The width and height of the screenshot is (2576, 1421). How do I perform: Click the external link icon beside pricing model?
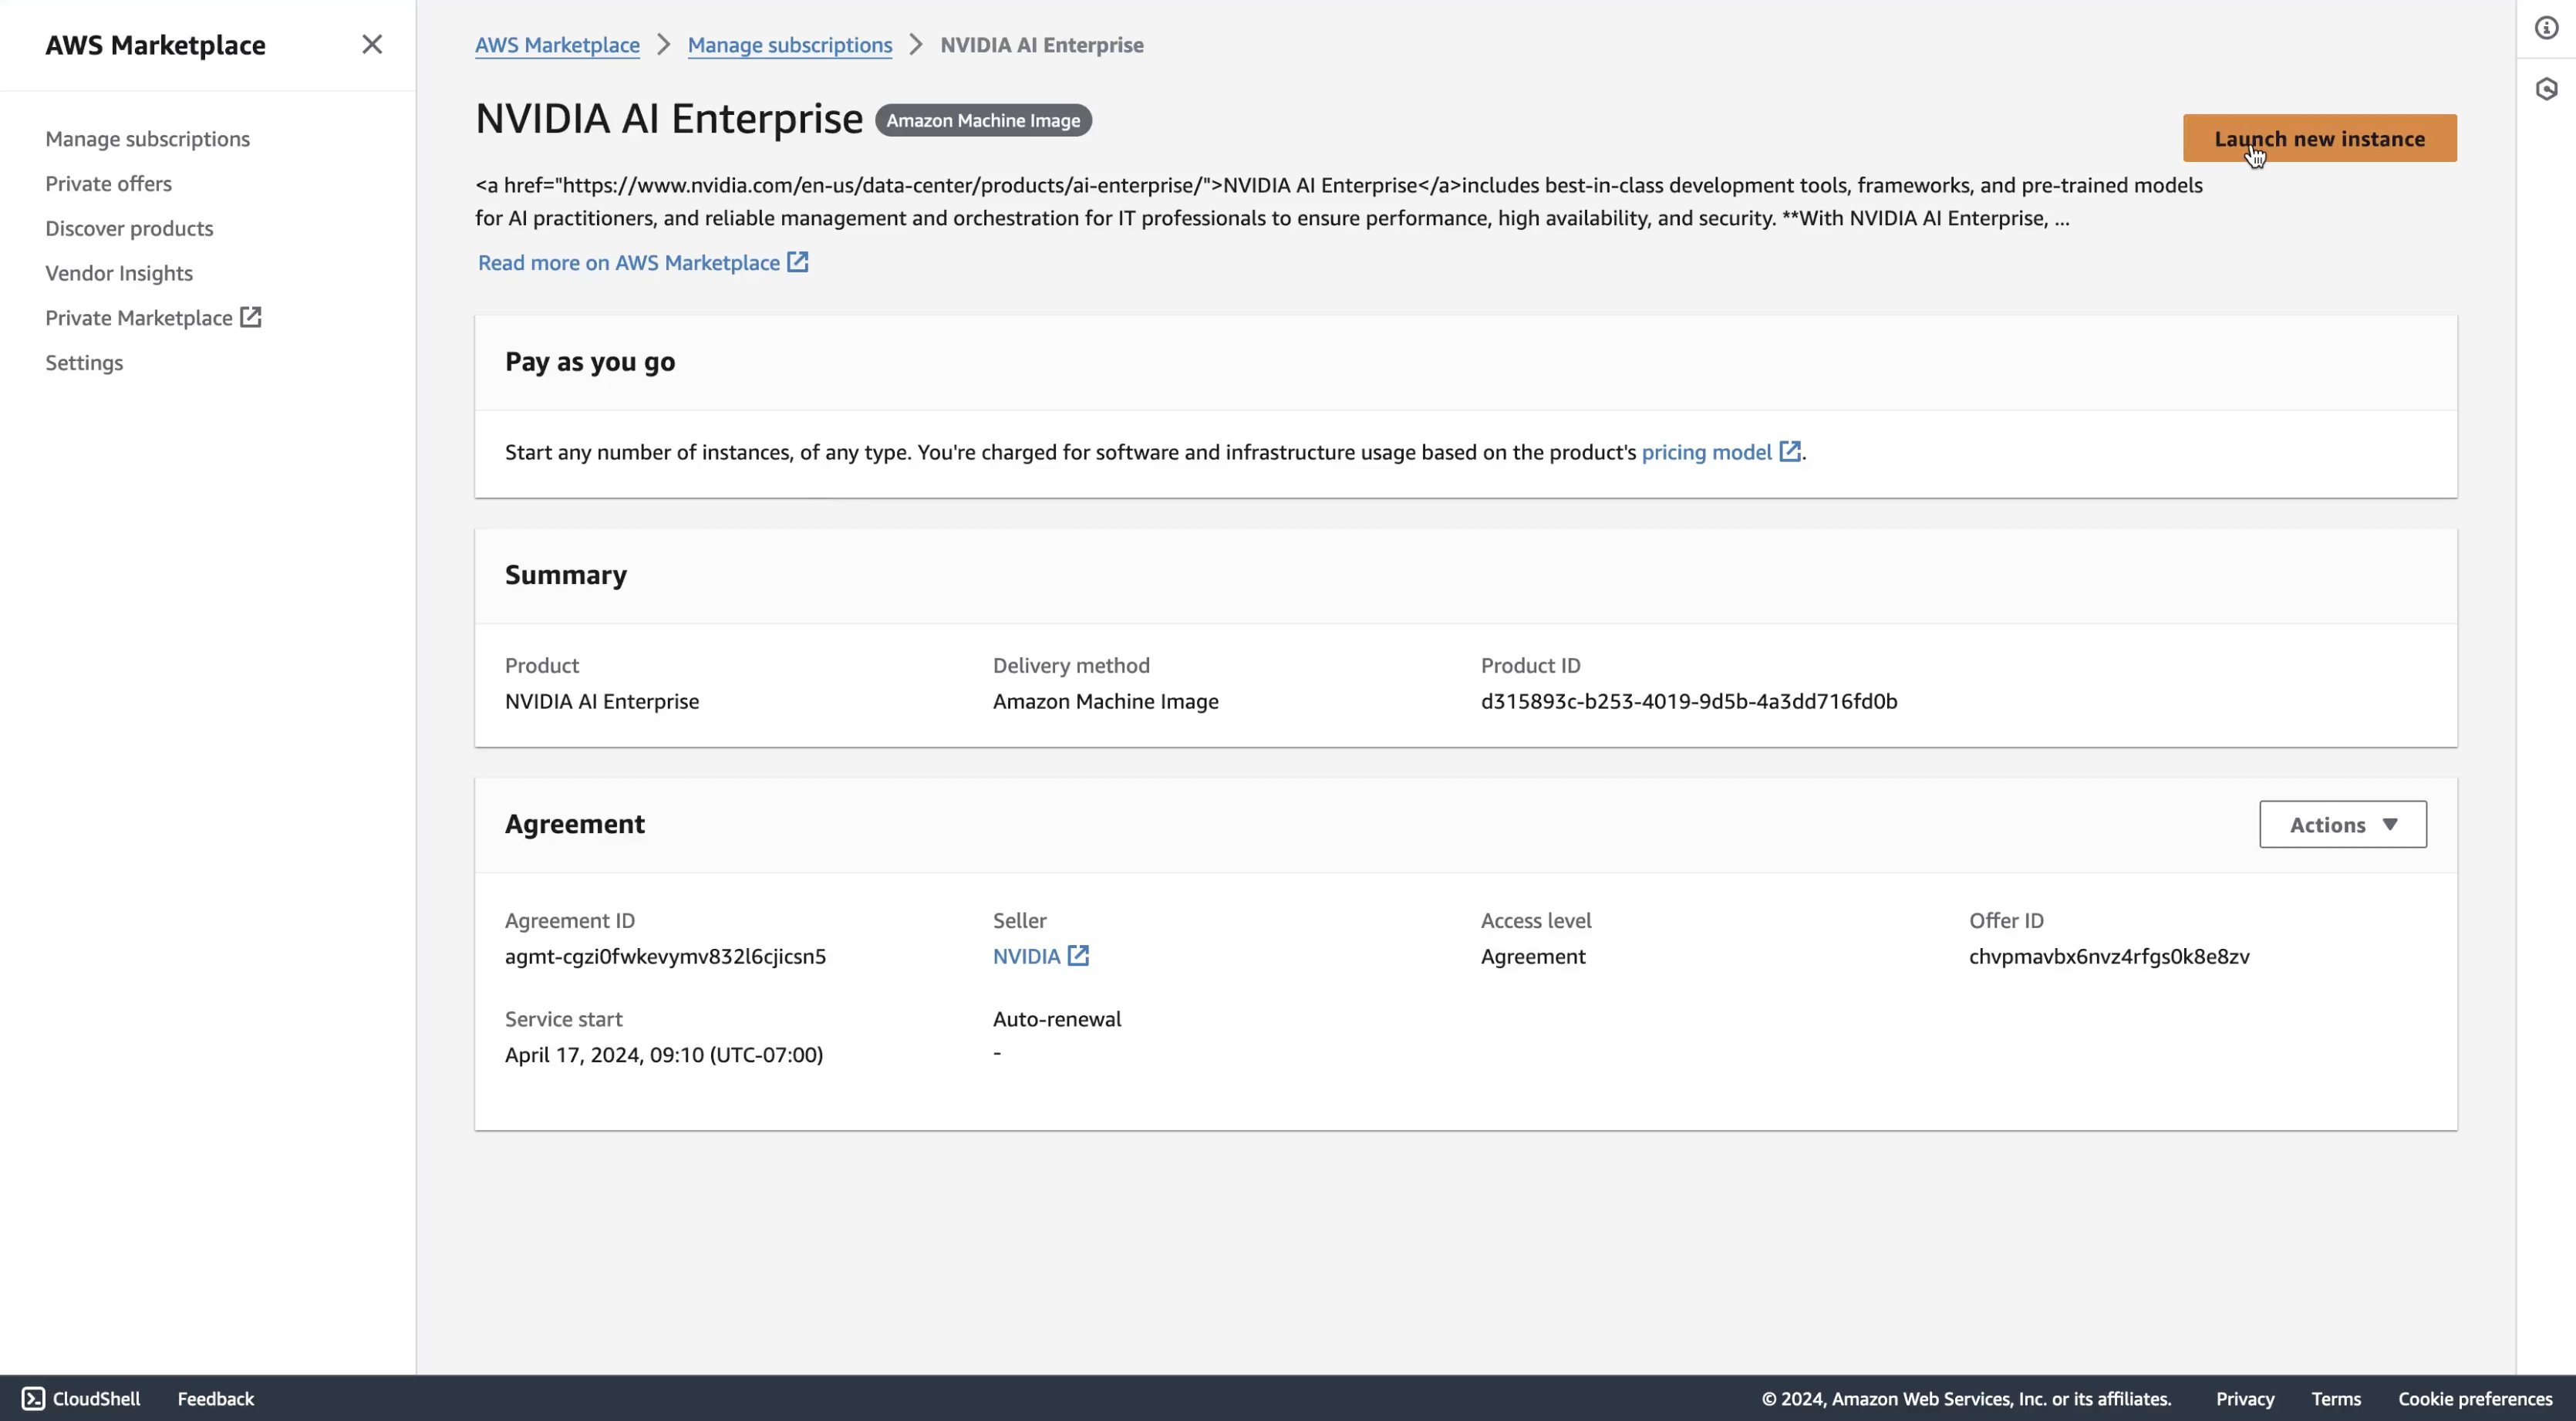tap(1790, 452)
